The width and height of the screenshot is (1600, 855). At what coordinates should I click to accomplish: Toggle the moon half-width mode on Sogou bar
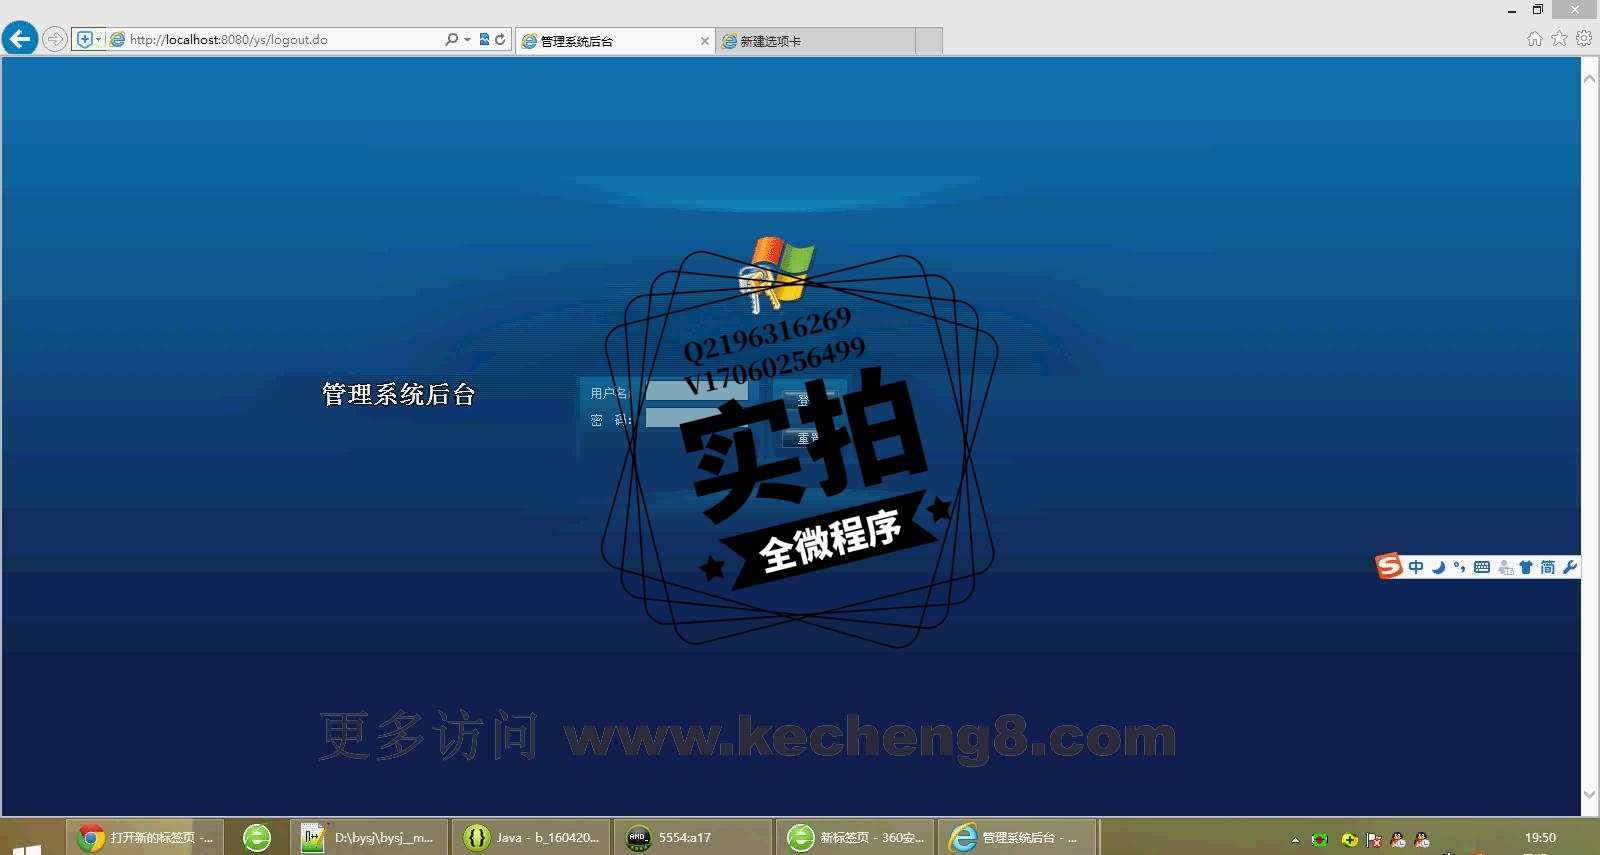click(x=1438, y=567)
